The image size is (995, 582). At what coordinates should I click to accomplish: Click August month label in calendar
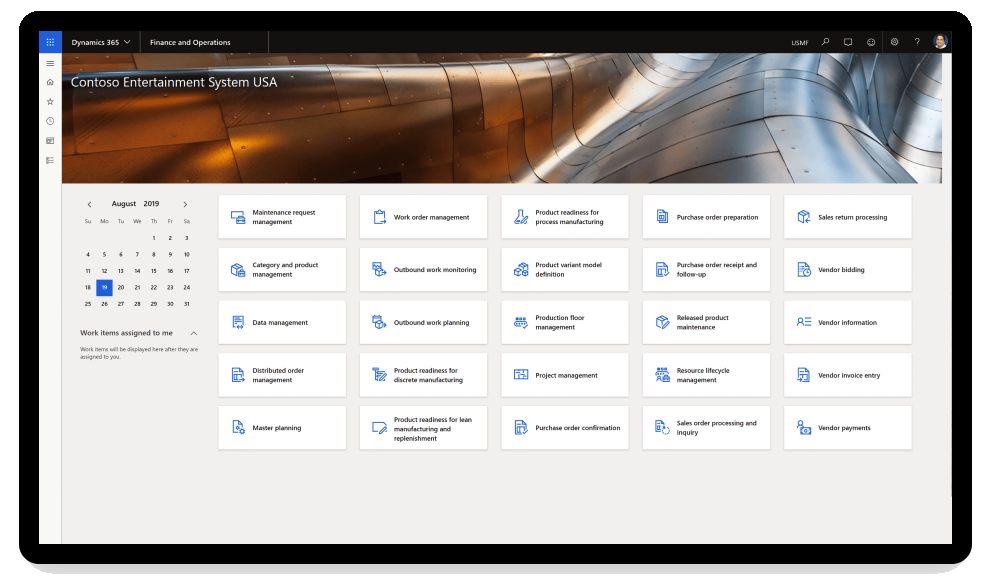[x=124, y=204]
